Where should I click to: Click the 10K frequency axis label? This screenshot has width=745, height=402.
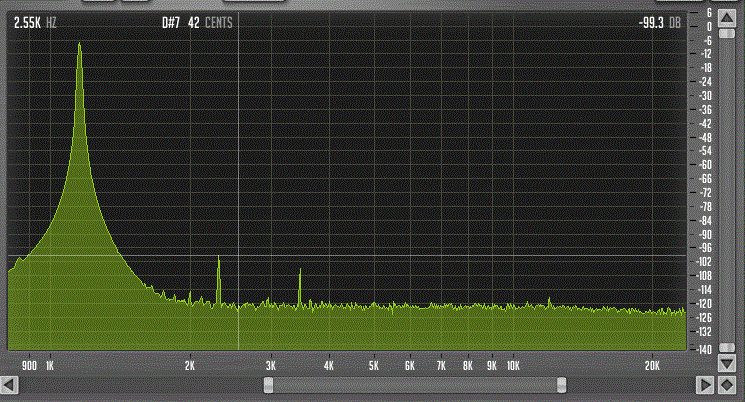click(513, 365)
